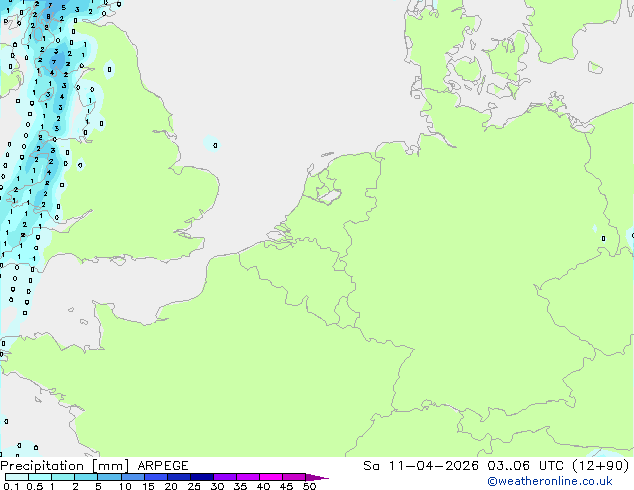Click the date text '11-04-2026'
Viewport: 634px width, 490px height.
433,466
